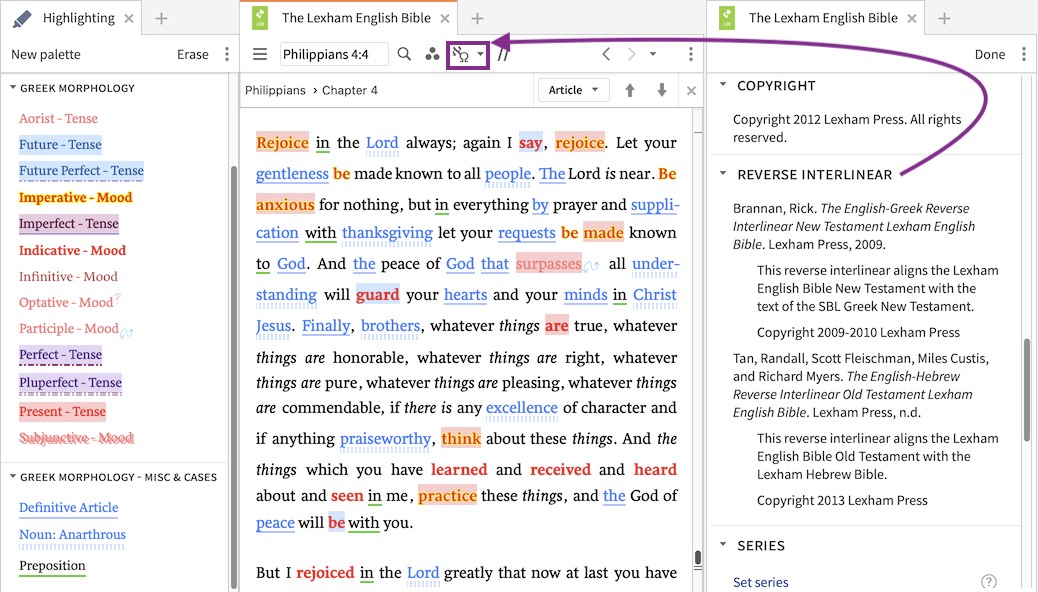This screenshot has width=1038, height=592.
Task: Select the Infinitive - Mood highlight style
Action: (x=68, y=277)
